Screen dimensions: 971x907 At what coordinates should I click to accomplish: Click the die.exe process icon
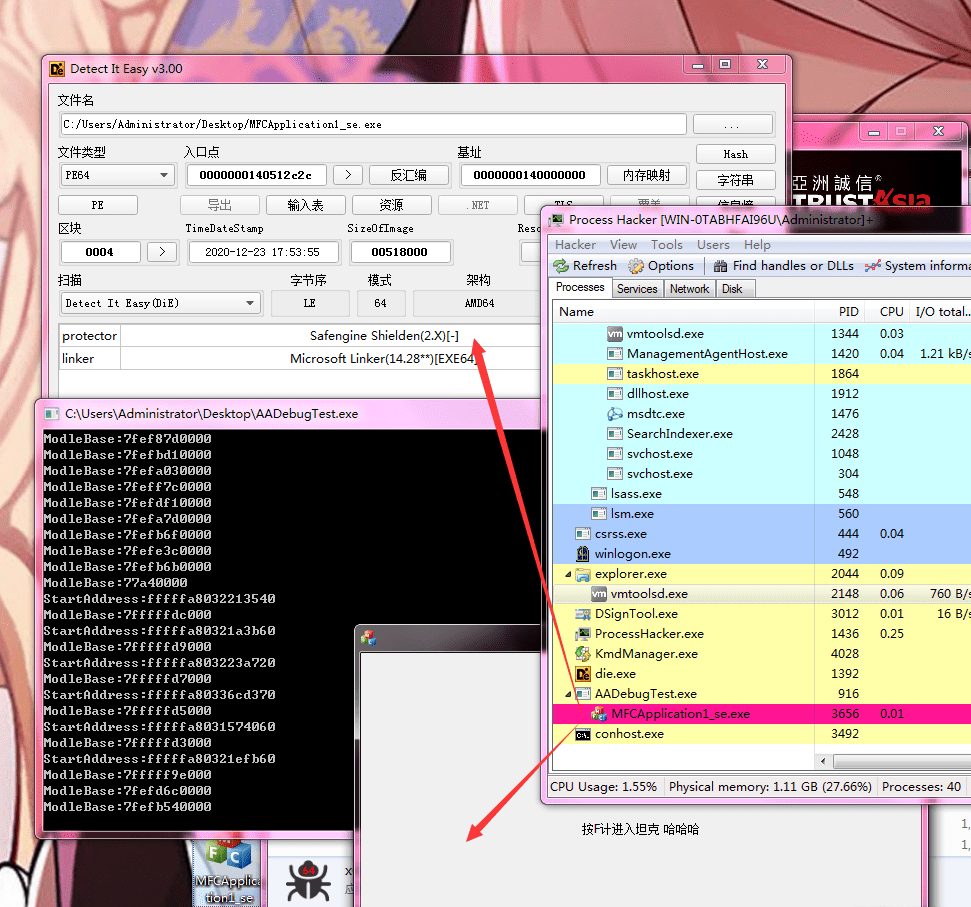pos(583,674)
